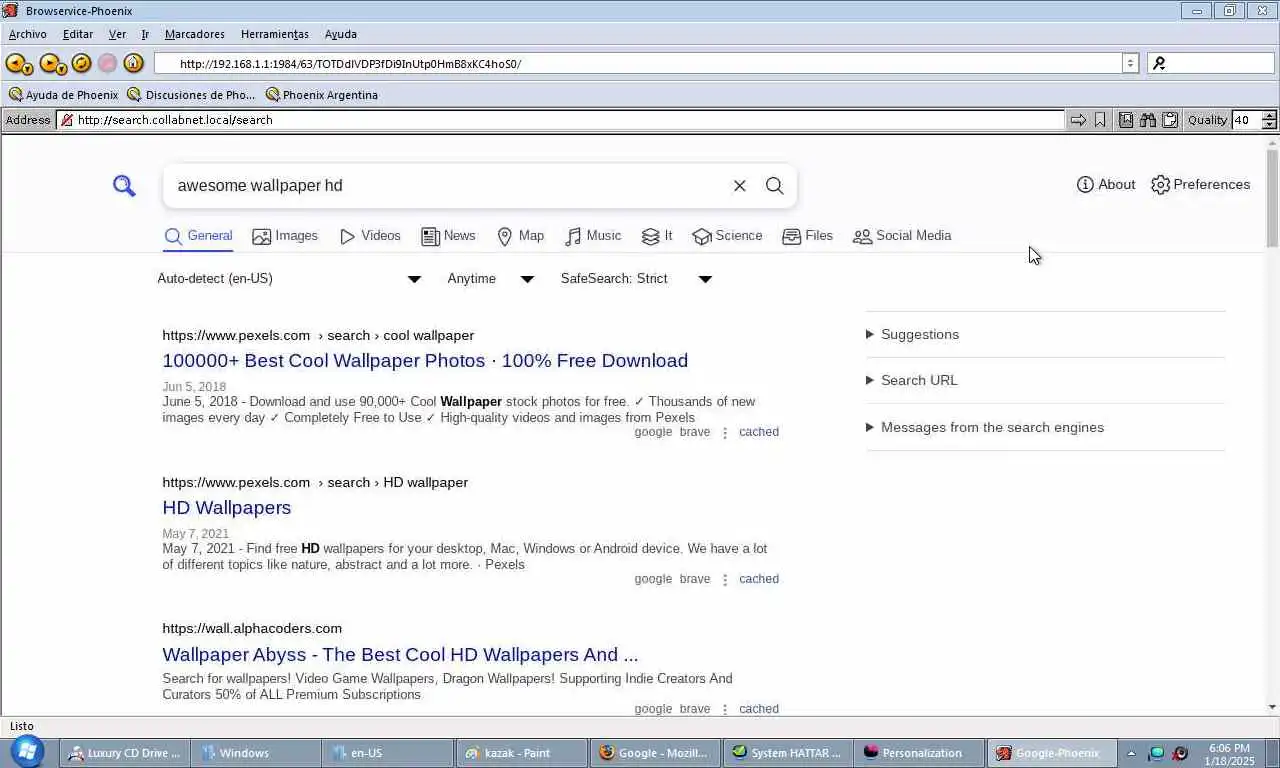Open the Editar menu
This screenshot has height=768, width=1280.
tap(78, 34)
